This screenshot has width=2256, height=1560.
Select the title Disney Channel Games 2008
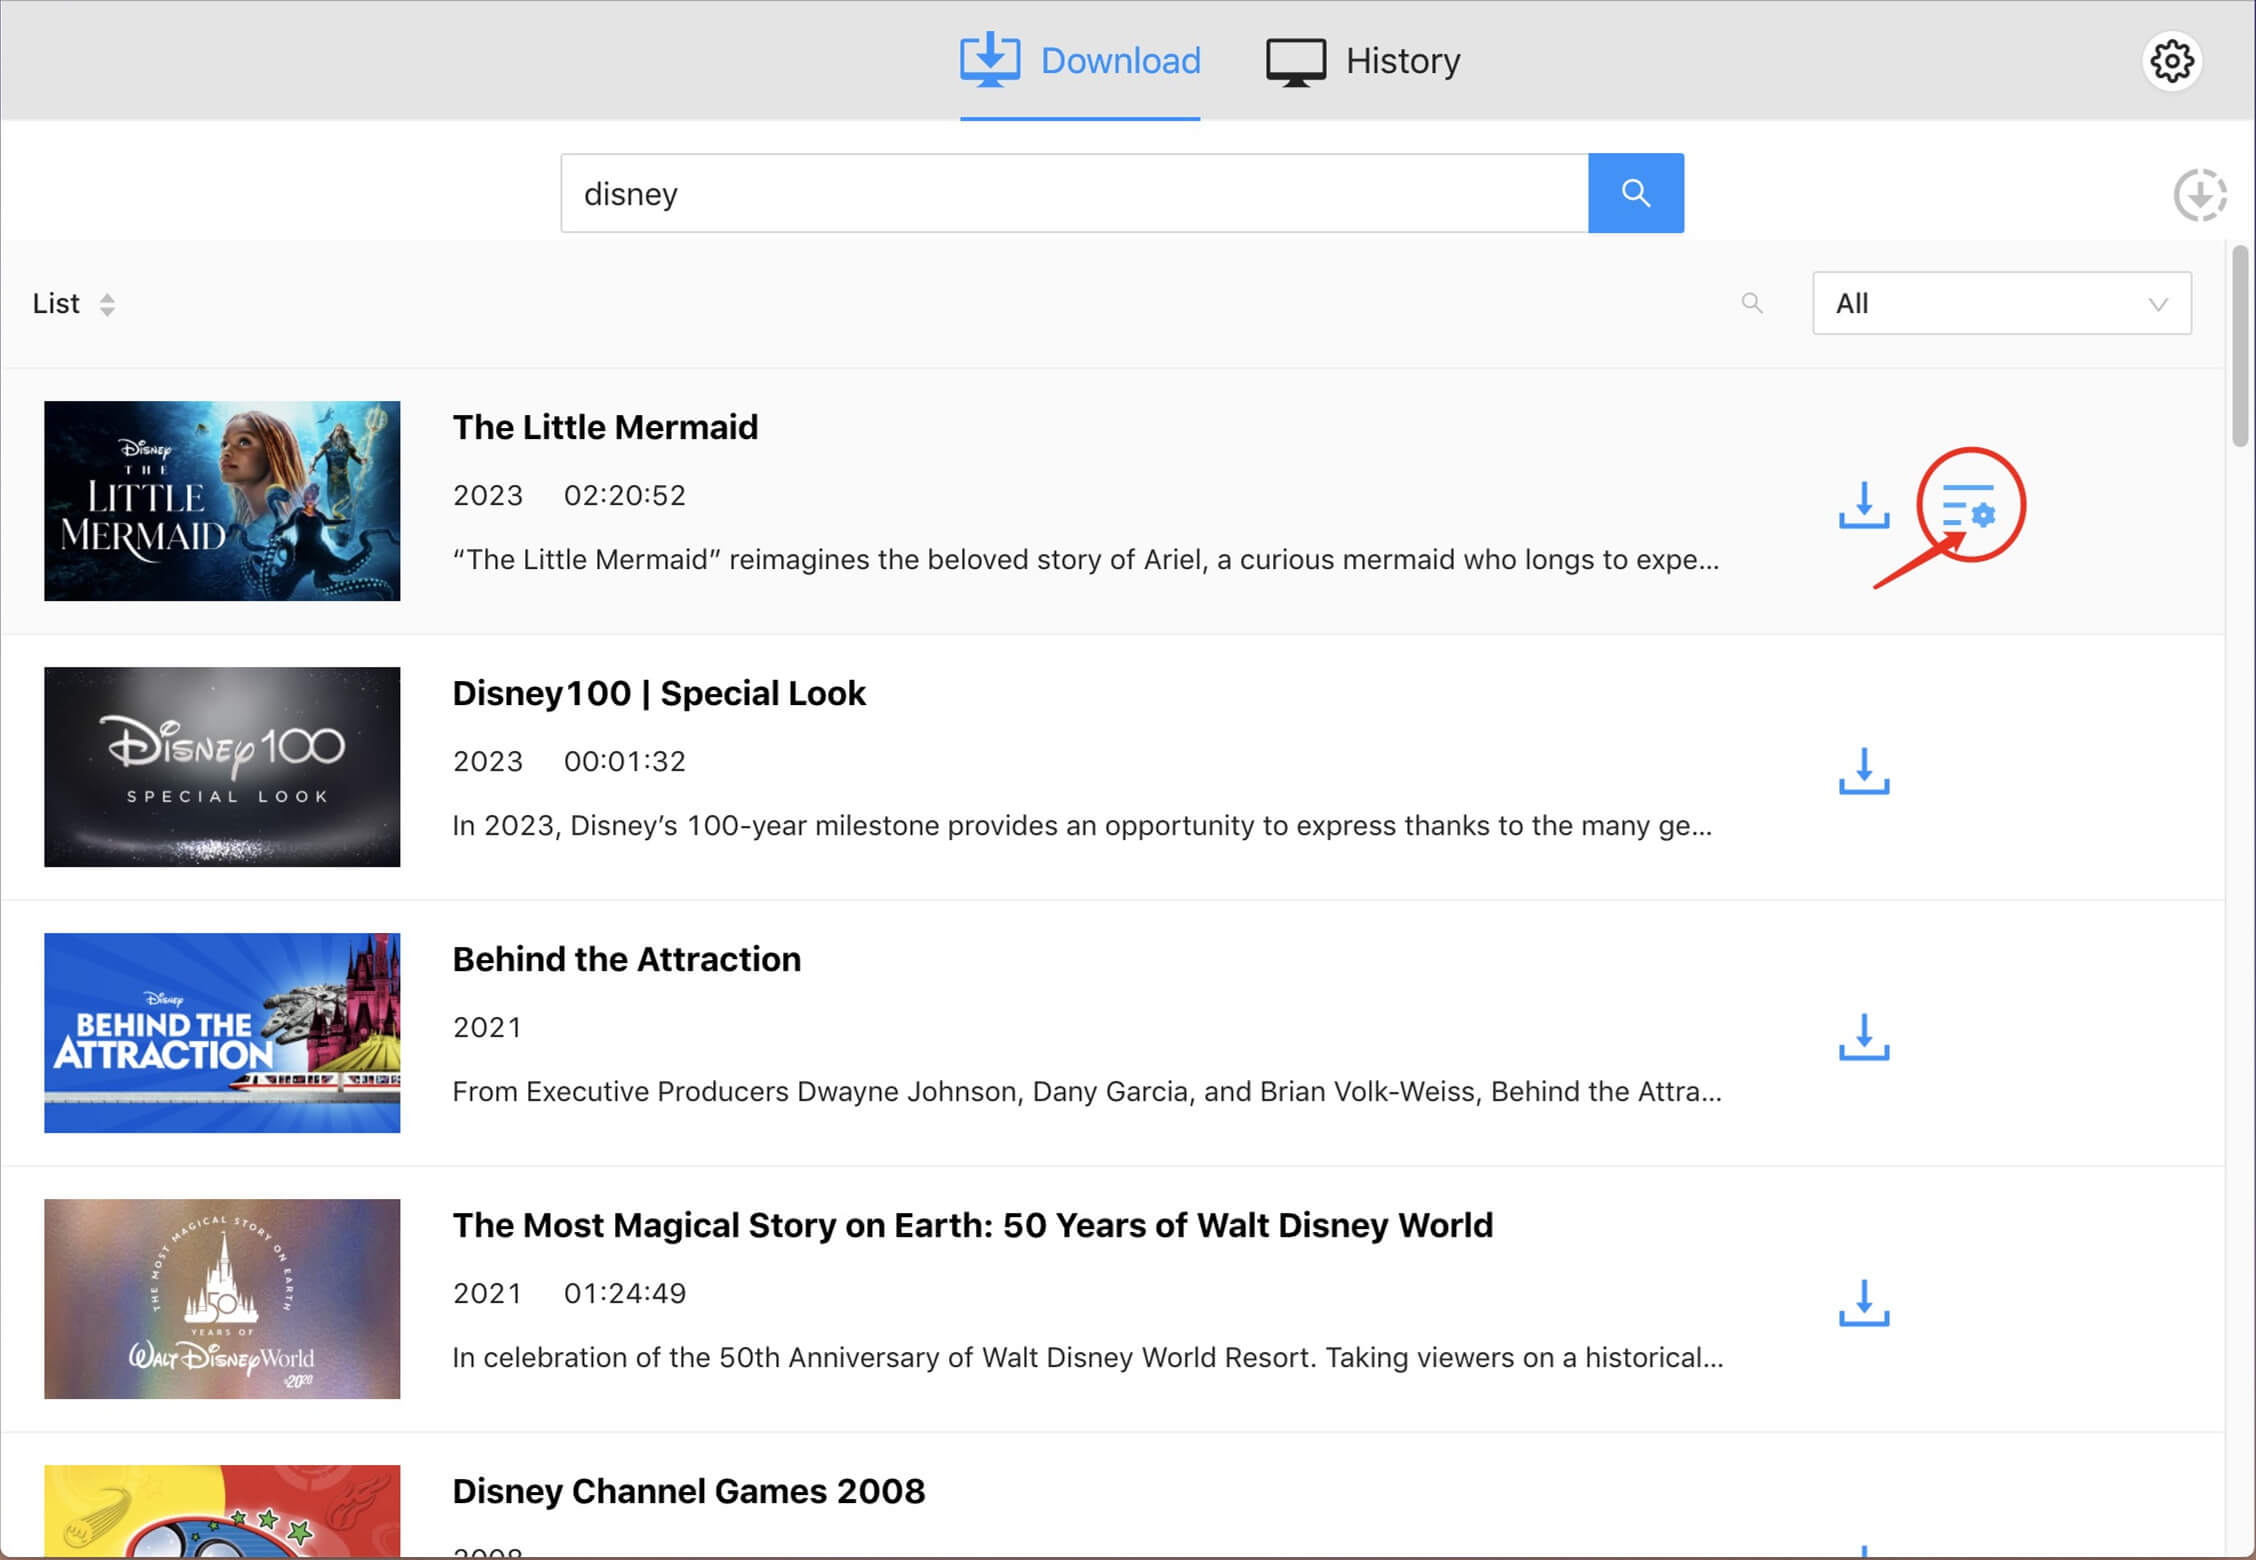point(689,1491)
